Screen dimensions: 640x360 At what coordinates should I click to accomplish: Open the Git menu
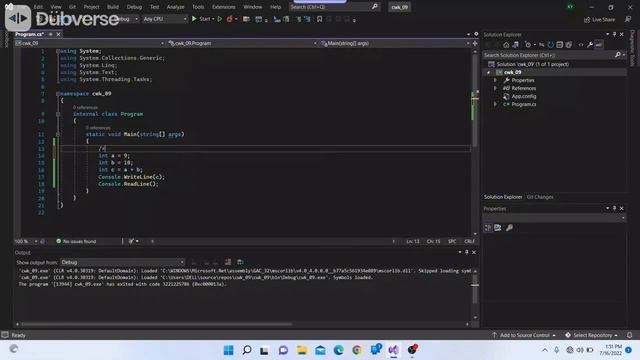[x=72, y=7]
